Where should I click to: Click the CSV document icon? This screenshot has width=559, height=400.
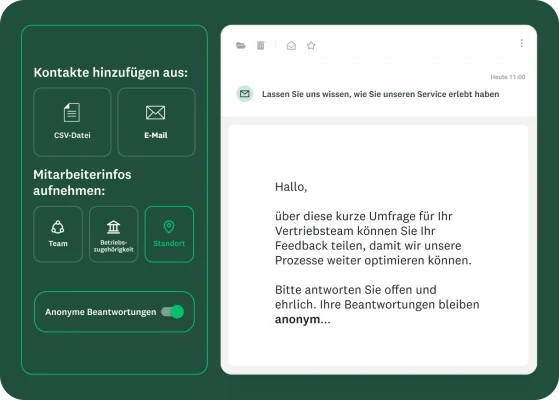pyautogui.click(x=72, y=113)
